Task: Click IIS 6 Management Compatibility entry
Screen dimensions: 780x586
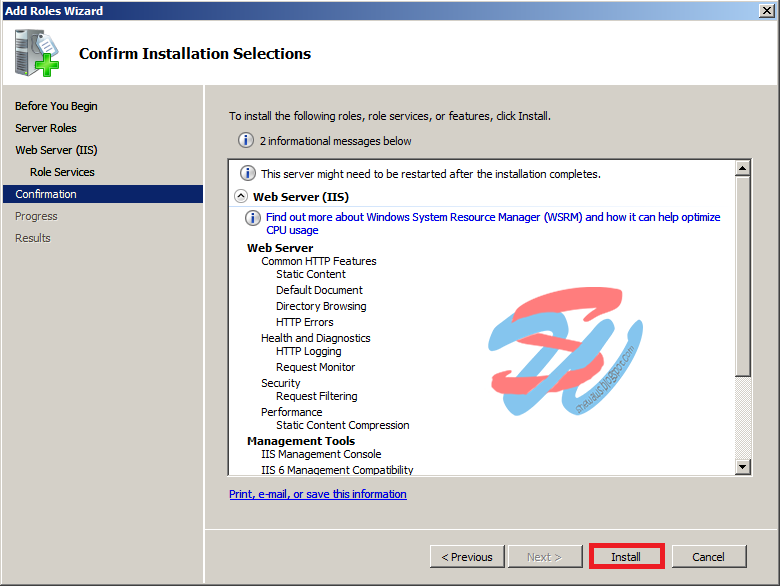Action: pyautogui.click(x=337, y=470)
